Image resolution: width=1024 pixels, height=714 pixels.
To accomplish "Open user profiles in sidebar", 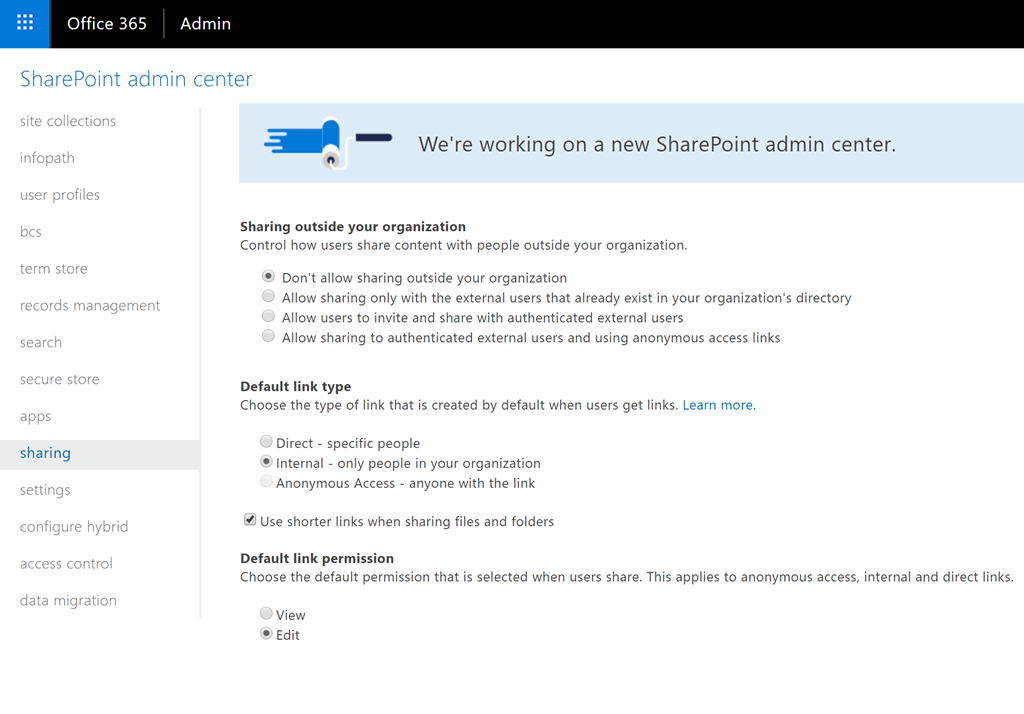I will (x=60, y=195).
